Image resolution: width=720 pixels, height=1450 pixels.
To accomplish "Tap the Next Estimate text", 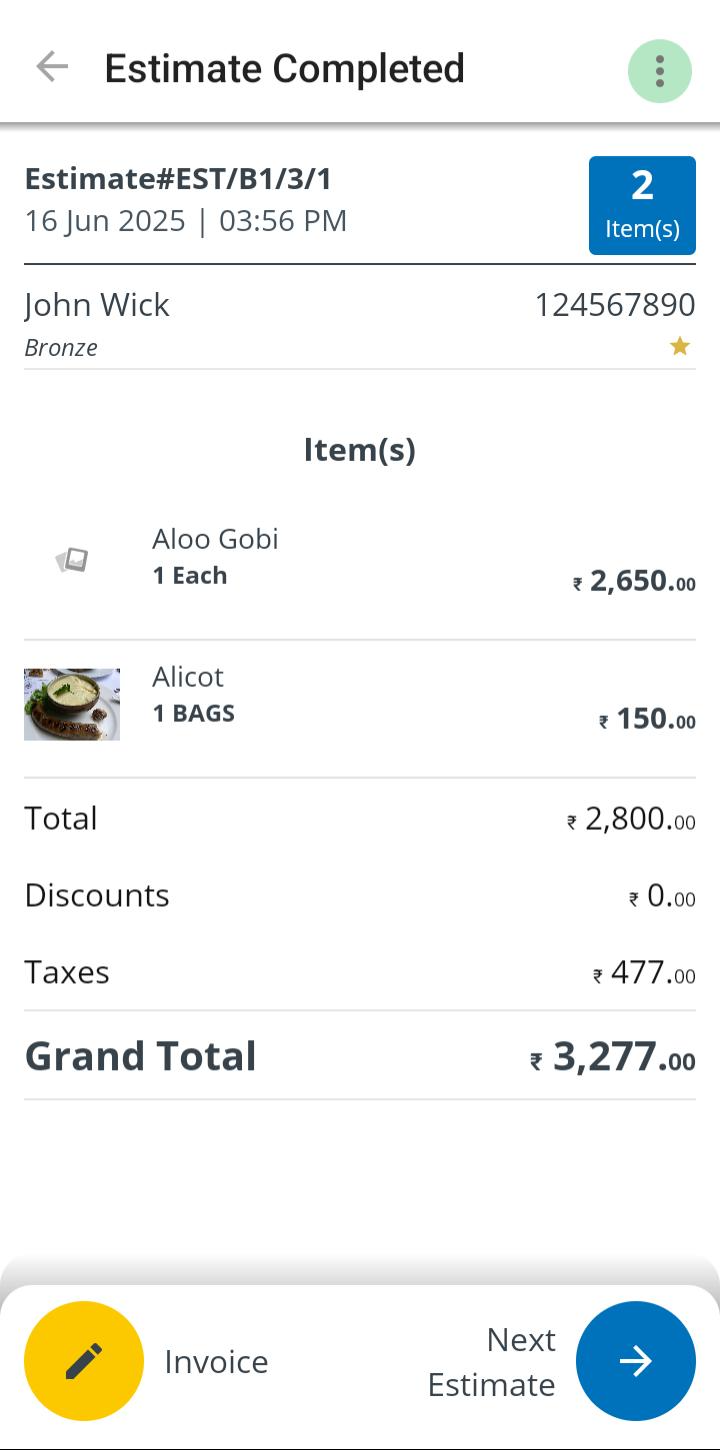I will [x=492, y=1362].
